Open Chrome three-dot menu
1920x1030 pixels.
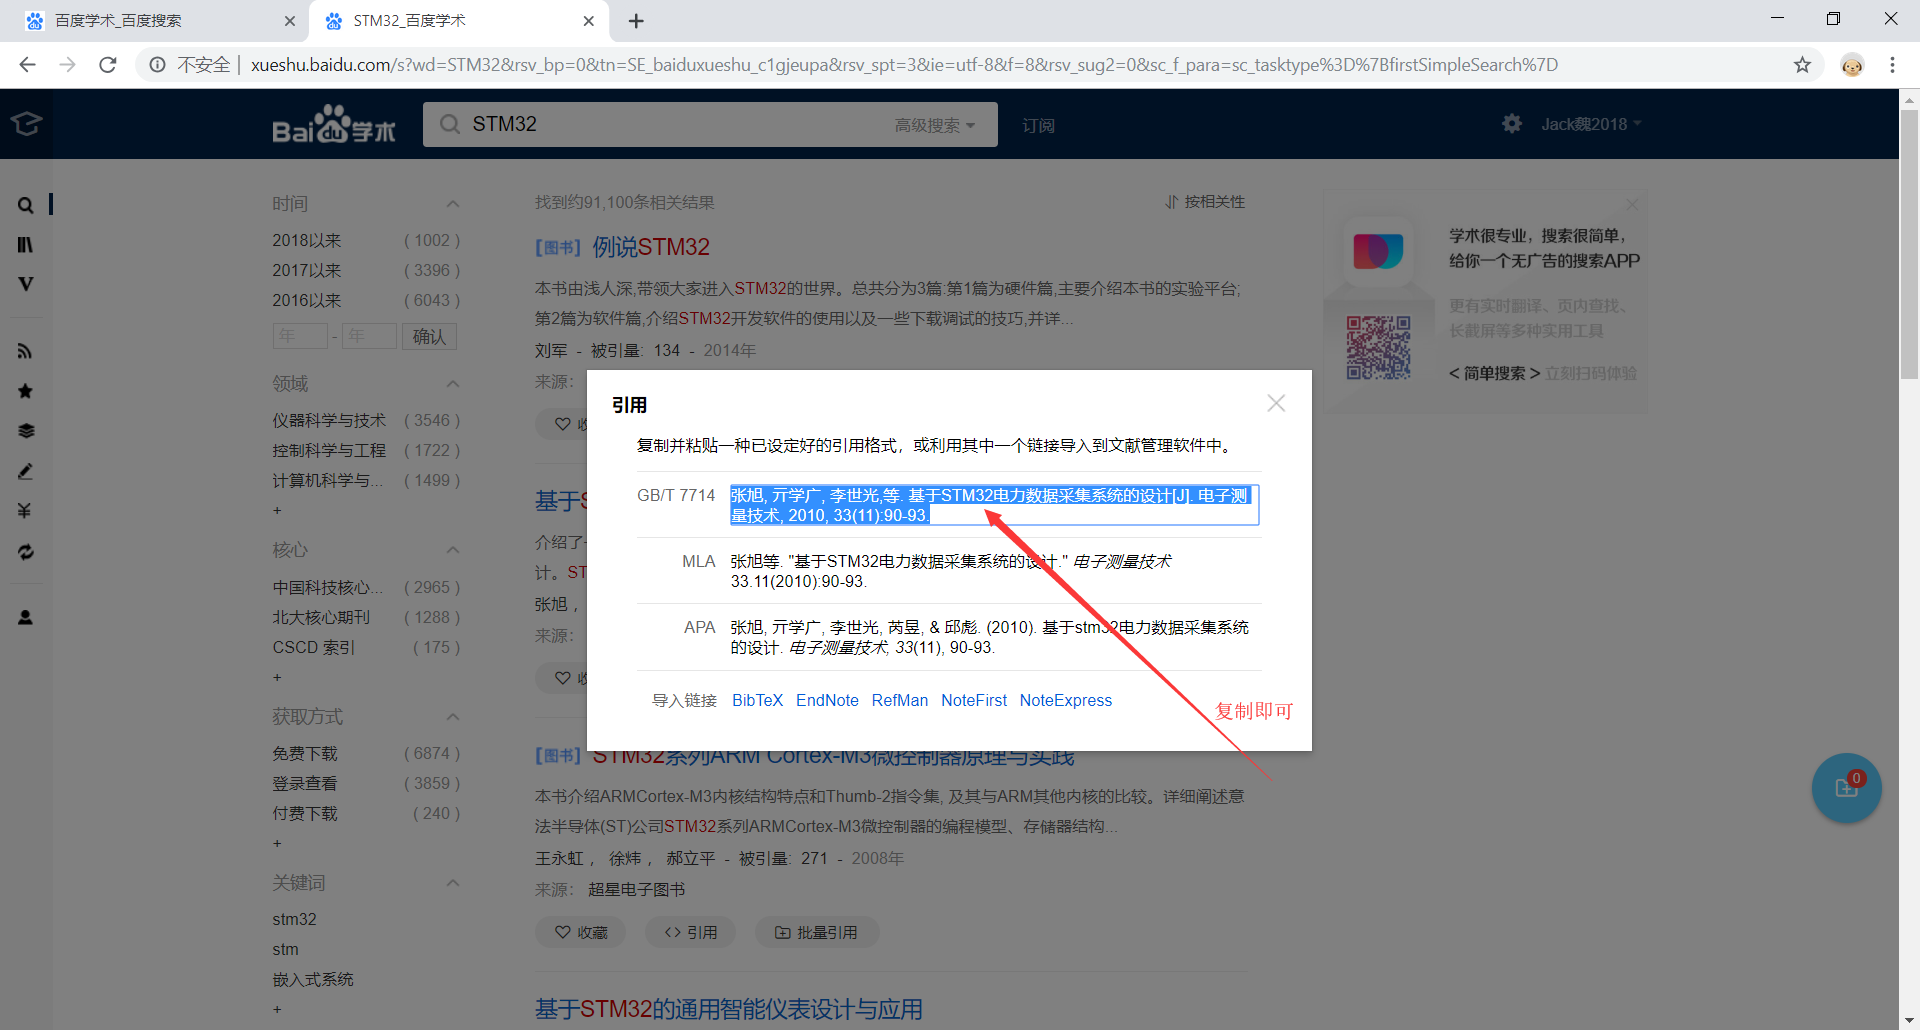(x=1892, y=65)
